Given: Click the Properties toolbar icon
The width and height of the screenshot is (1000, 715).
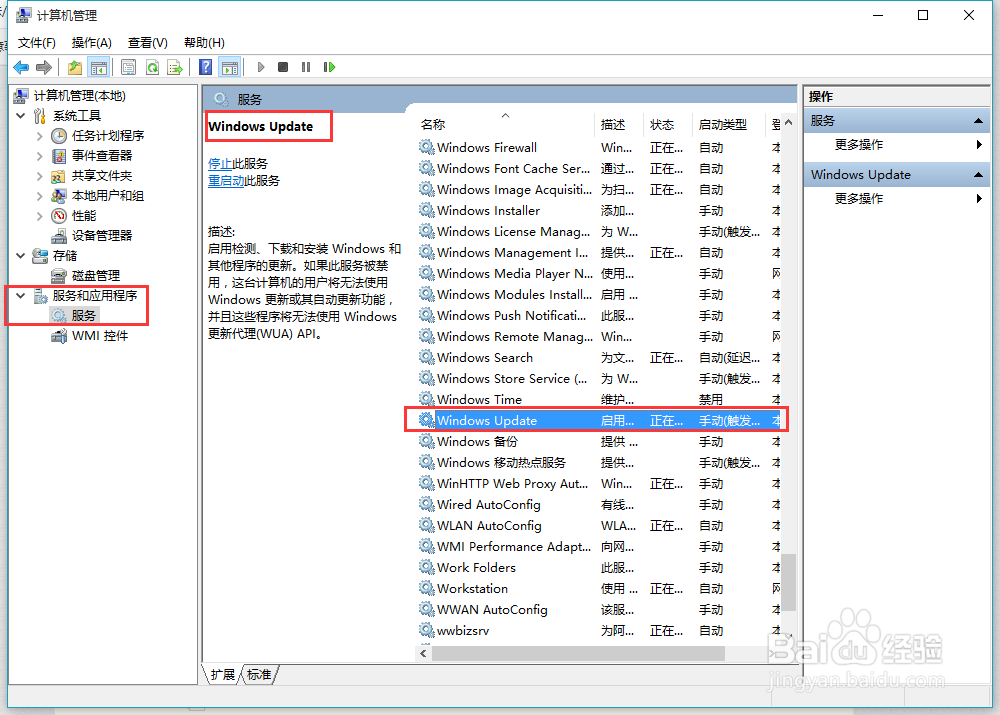Looking at the screenshot, I should 128,67.
